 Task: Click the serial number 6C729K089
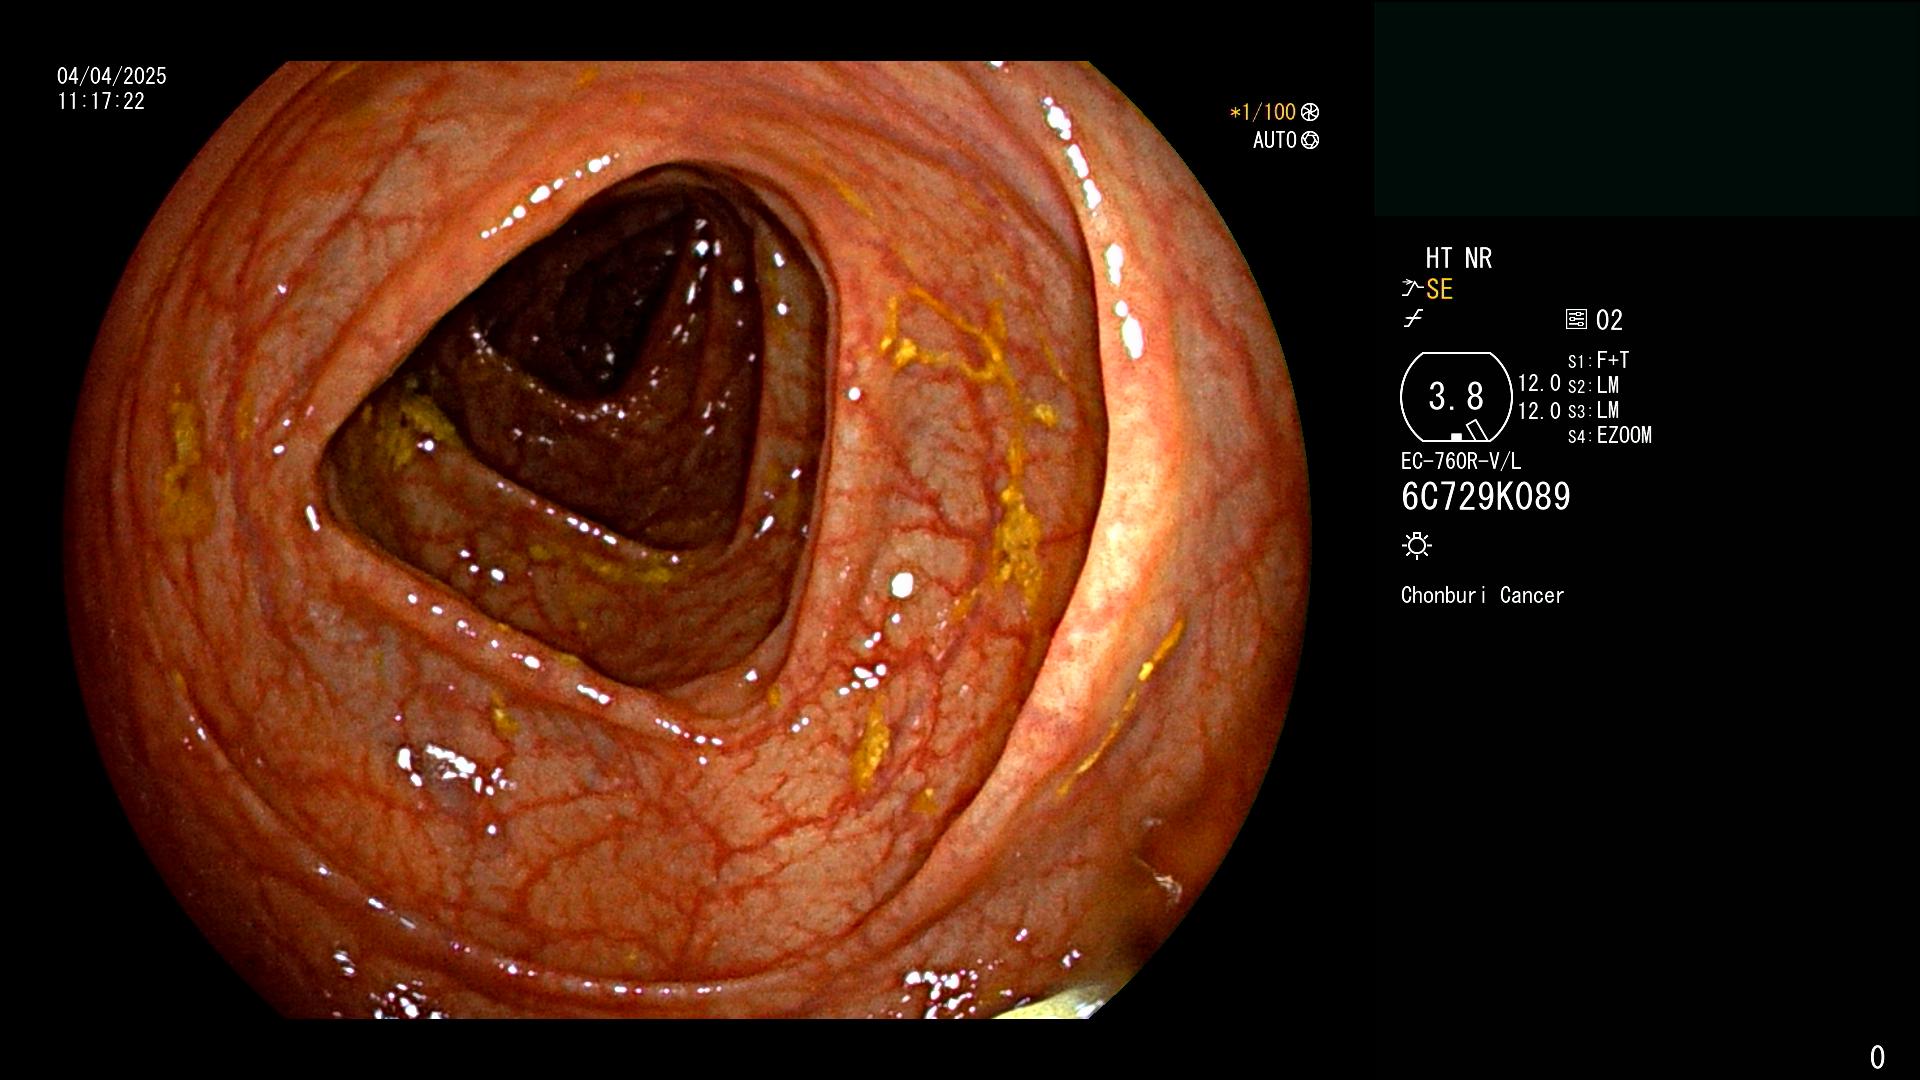pos(1486,497)
